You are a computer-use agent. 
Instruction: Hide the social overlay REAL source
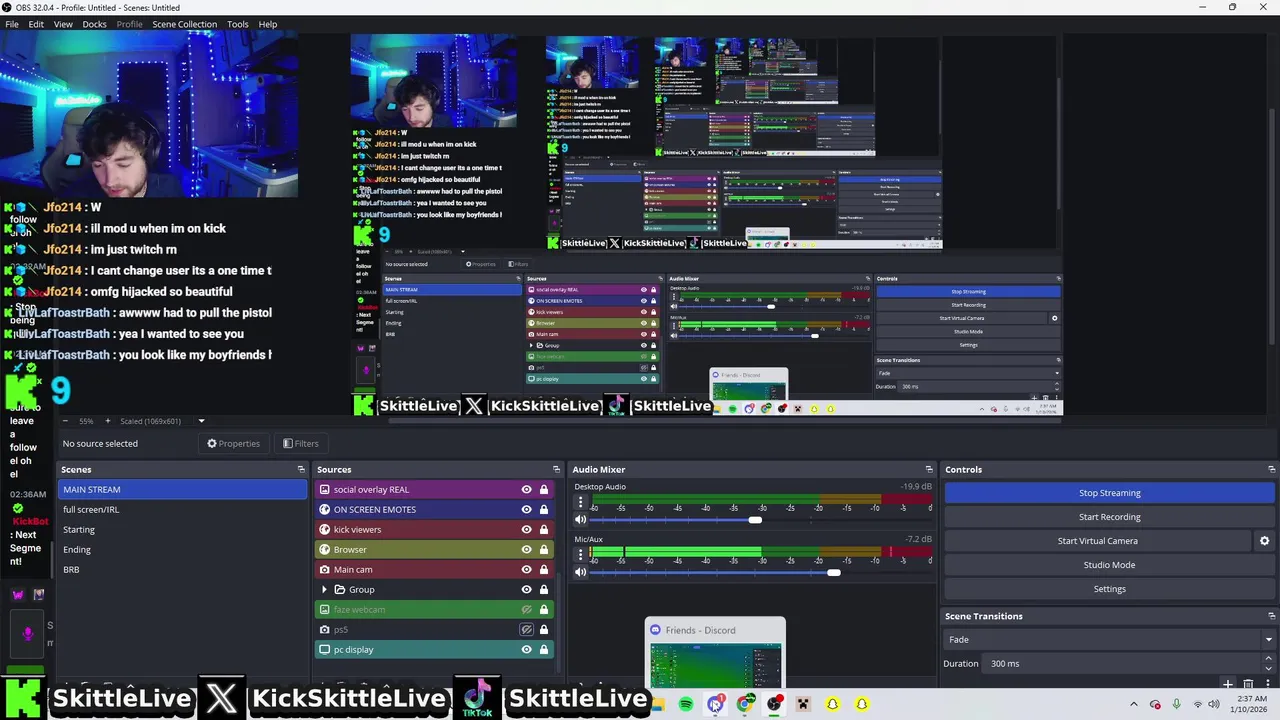[x=526, y=490]
